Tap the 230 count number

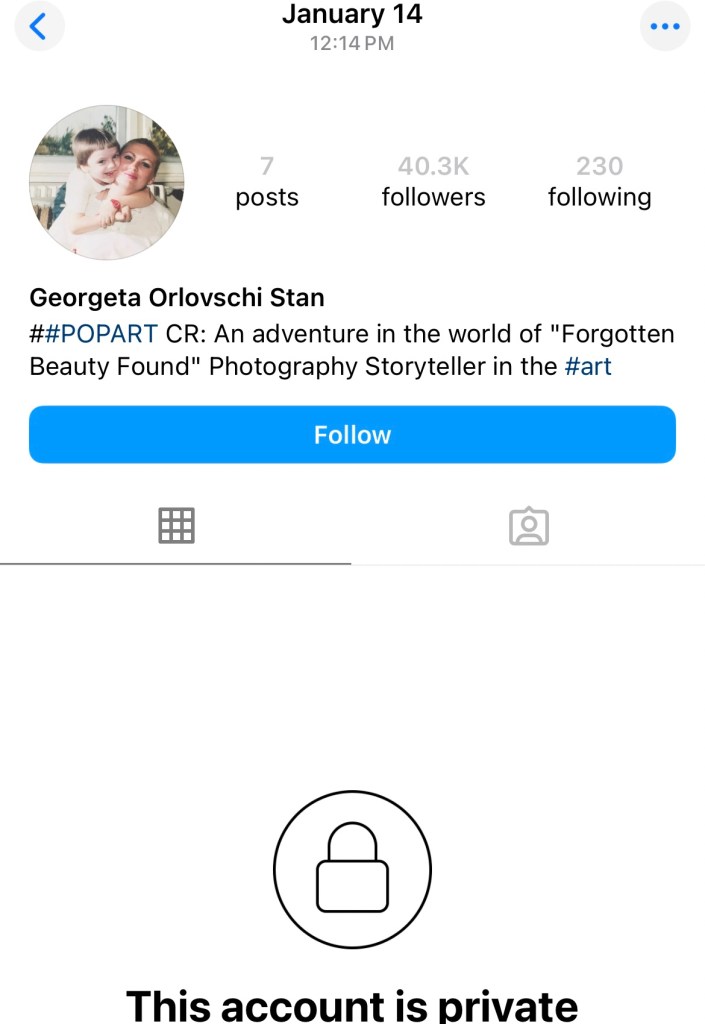click(599, 166)
